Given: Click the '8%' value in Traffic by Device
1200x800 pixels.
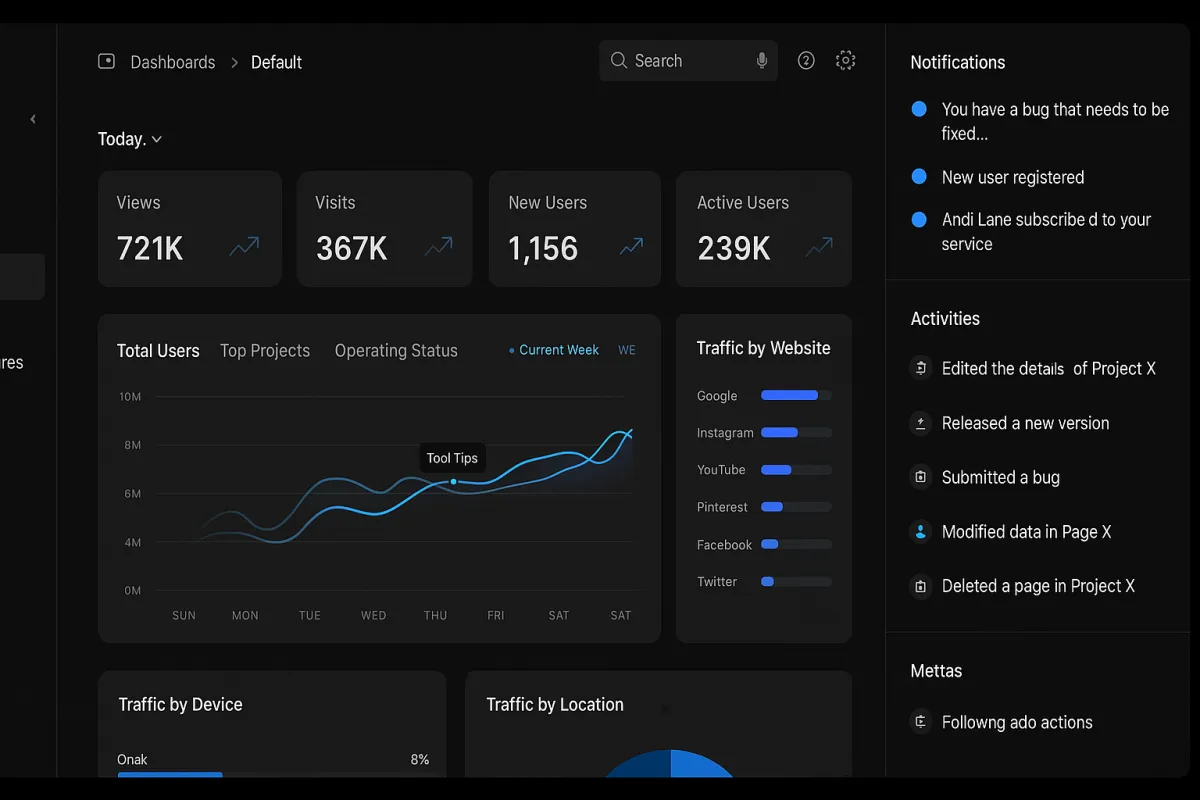Looking at the screenshot, I should click(x=420, y=760).
